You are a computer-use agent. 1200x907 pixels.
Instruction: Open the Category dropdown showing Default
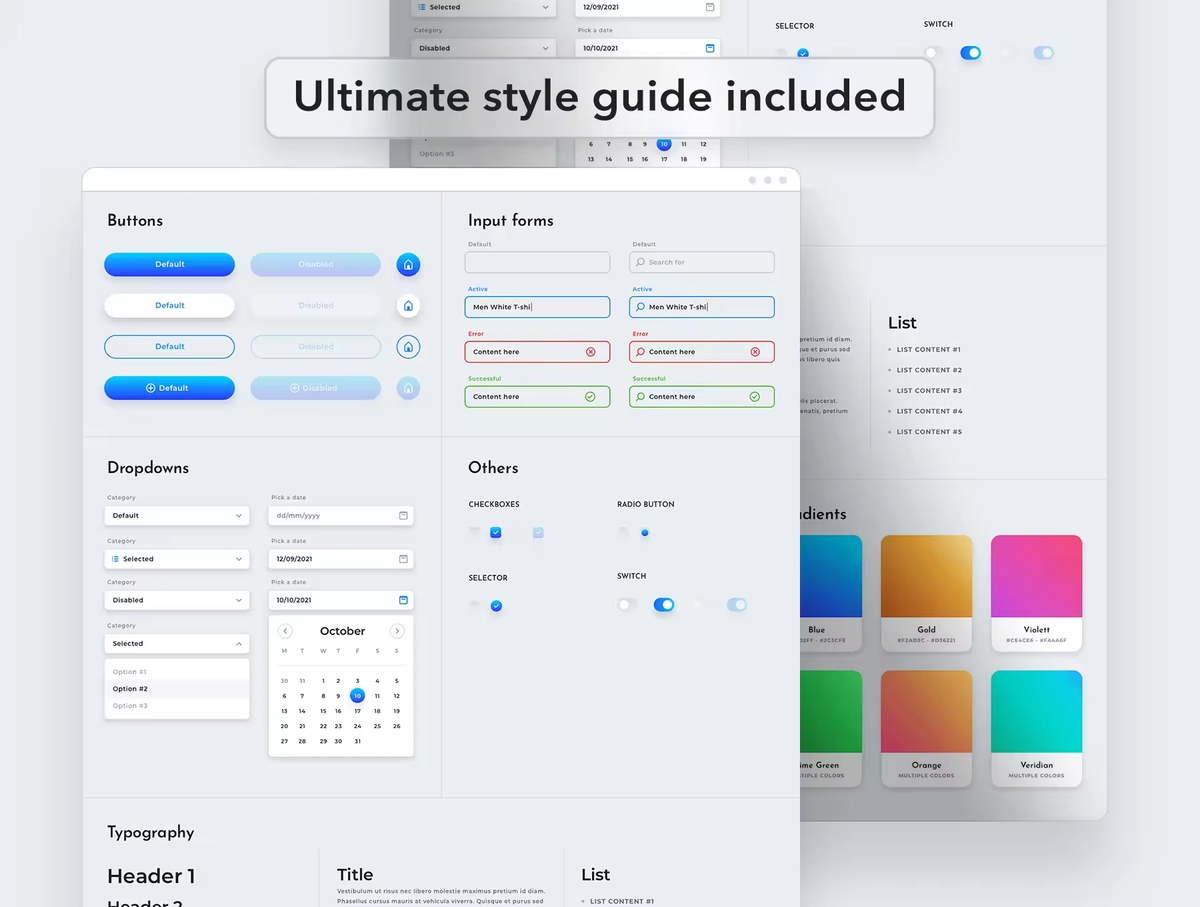click(x=177, y=516)
